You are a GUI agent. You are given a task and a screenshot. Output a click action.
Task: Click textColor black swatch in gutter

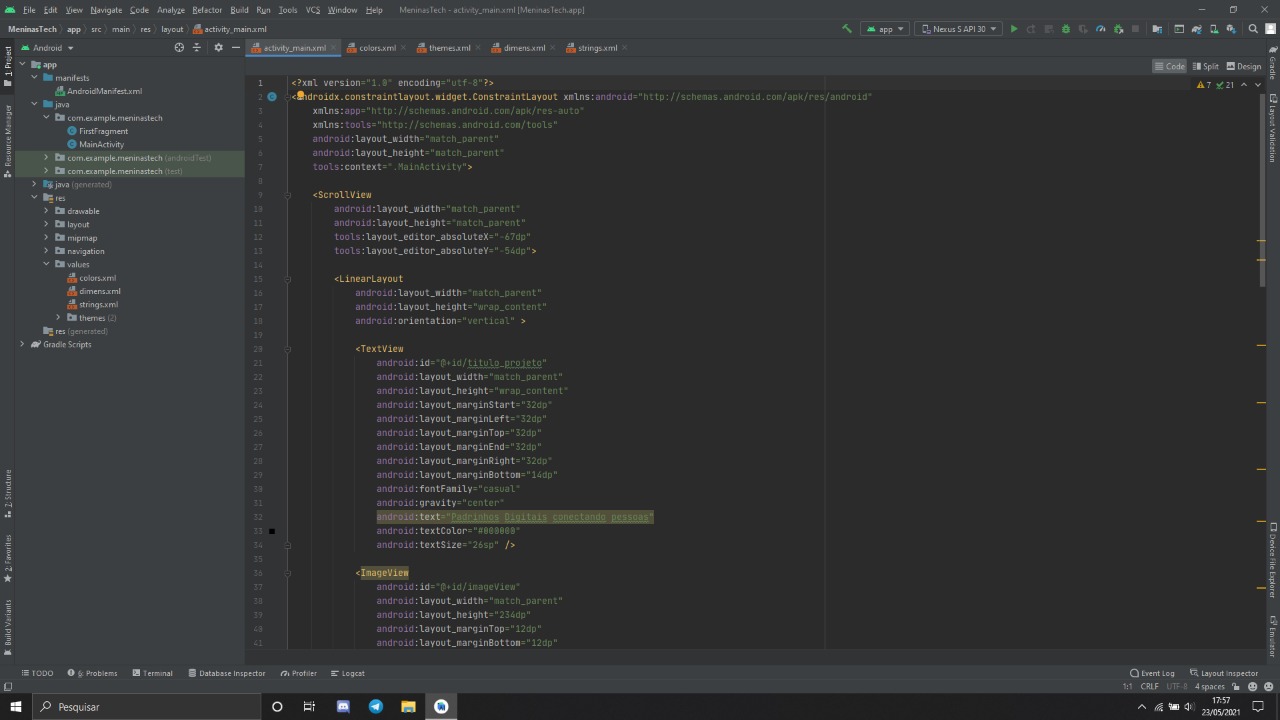[x=271, y=531]
